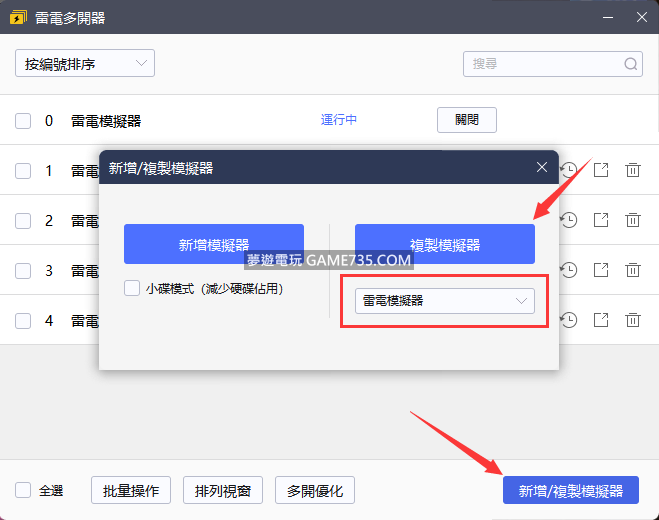This screenshot has height=520, width=659.
Task: Open backup/restore icon for emulator row 1
Action: click(x=569, y=170)
